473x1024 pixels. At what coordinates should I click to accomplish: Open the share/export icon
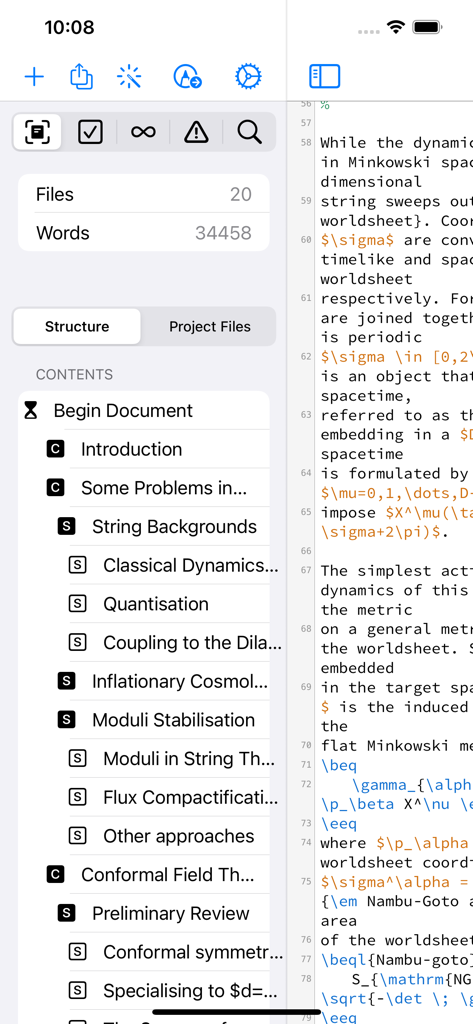tap(81, 77)
